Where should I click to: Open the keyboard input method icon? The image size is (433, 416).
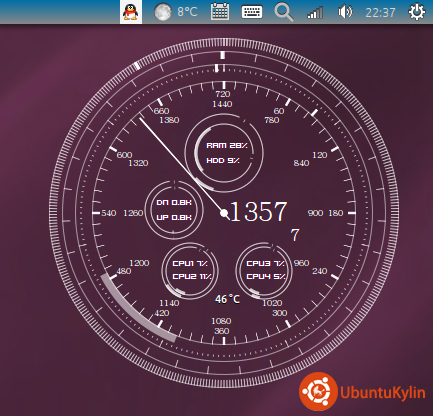click(252, 12)
